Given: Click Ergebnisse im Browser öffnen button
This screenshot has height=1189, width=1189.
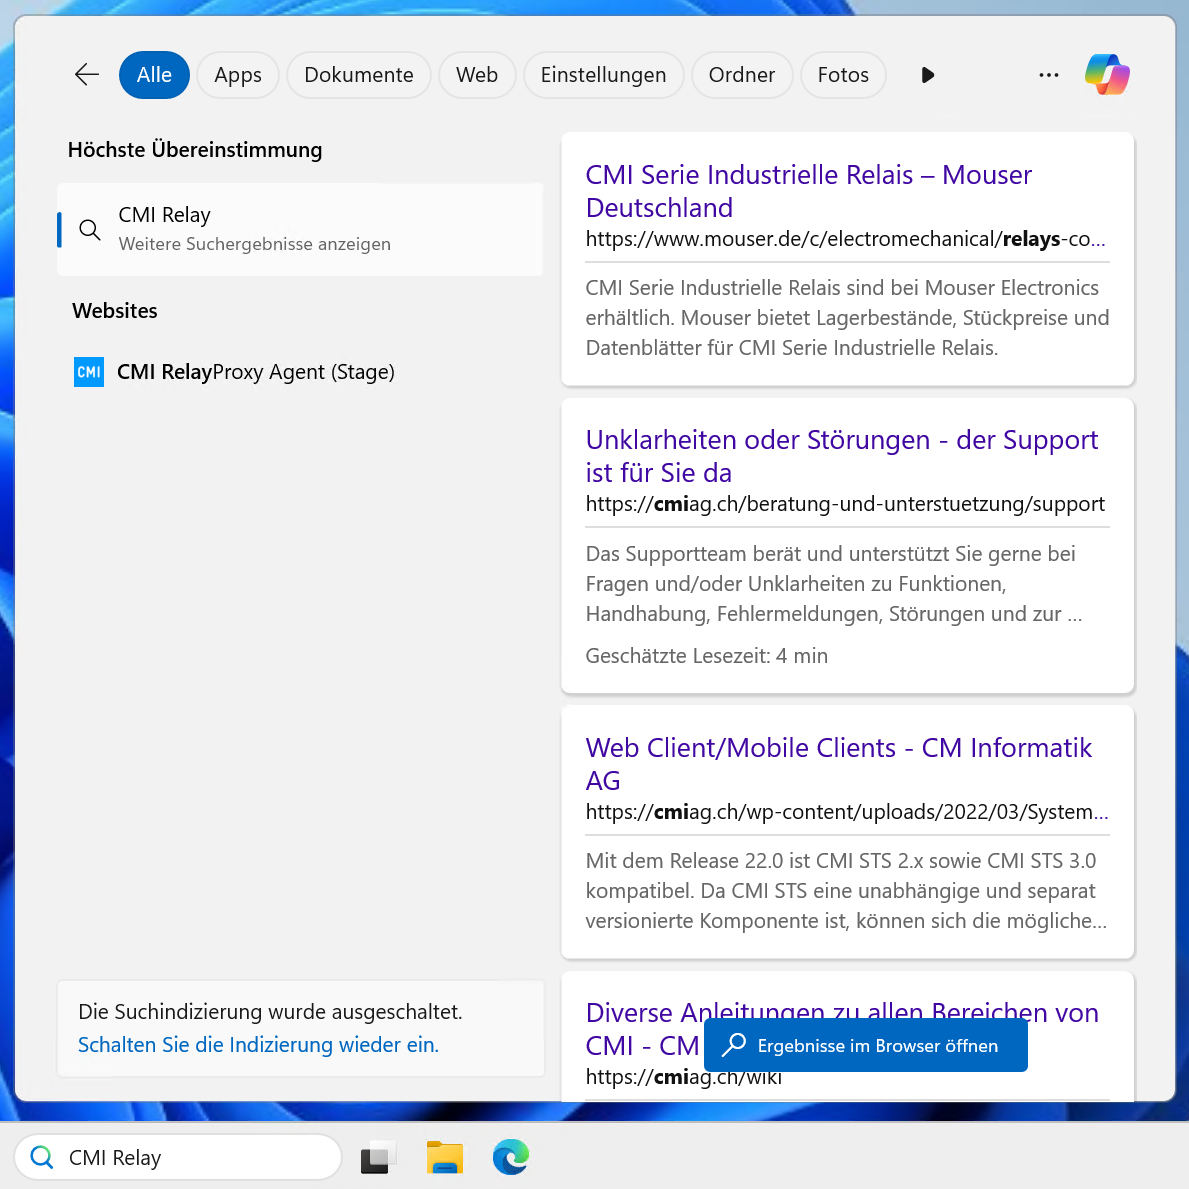Looking at the screenshot, I should point(865,1046).
